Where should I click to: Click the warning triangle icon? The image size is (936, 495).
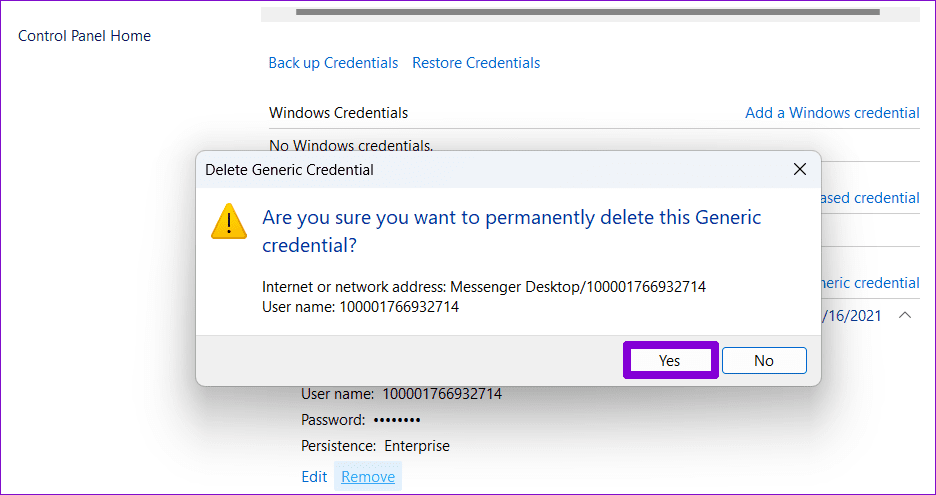coord(229,222)
